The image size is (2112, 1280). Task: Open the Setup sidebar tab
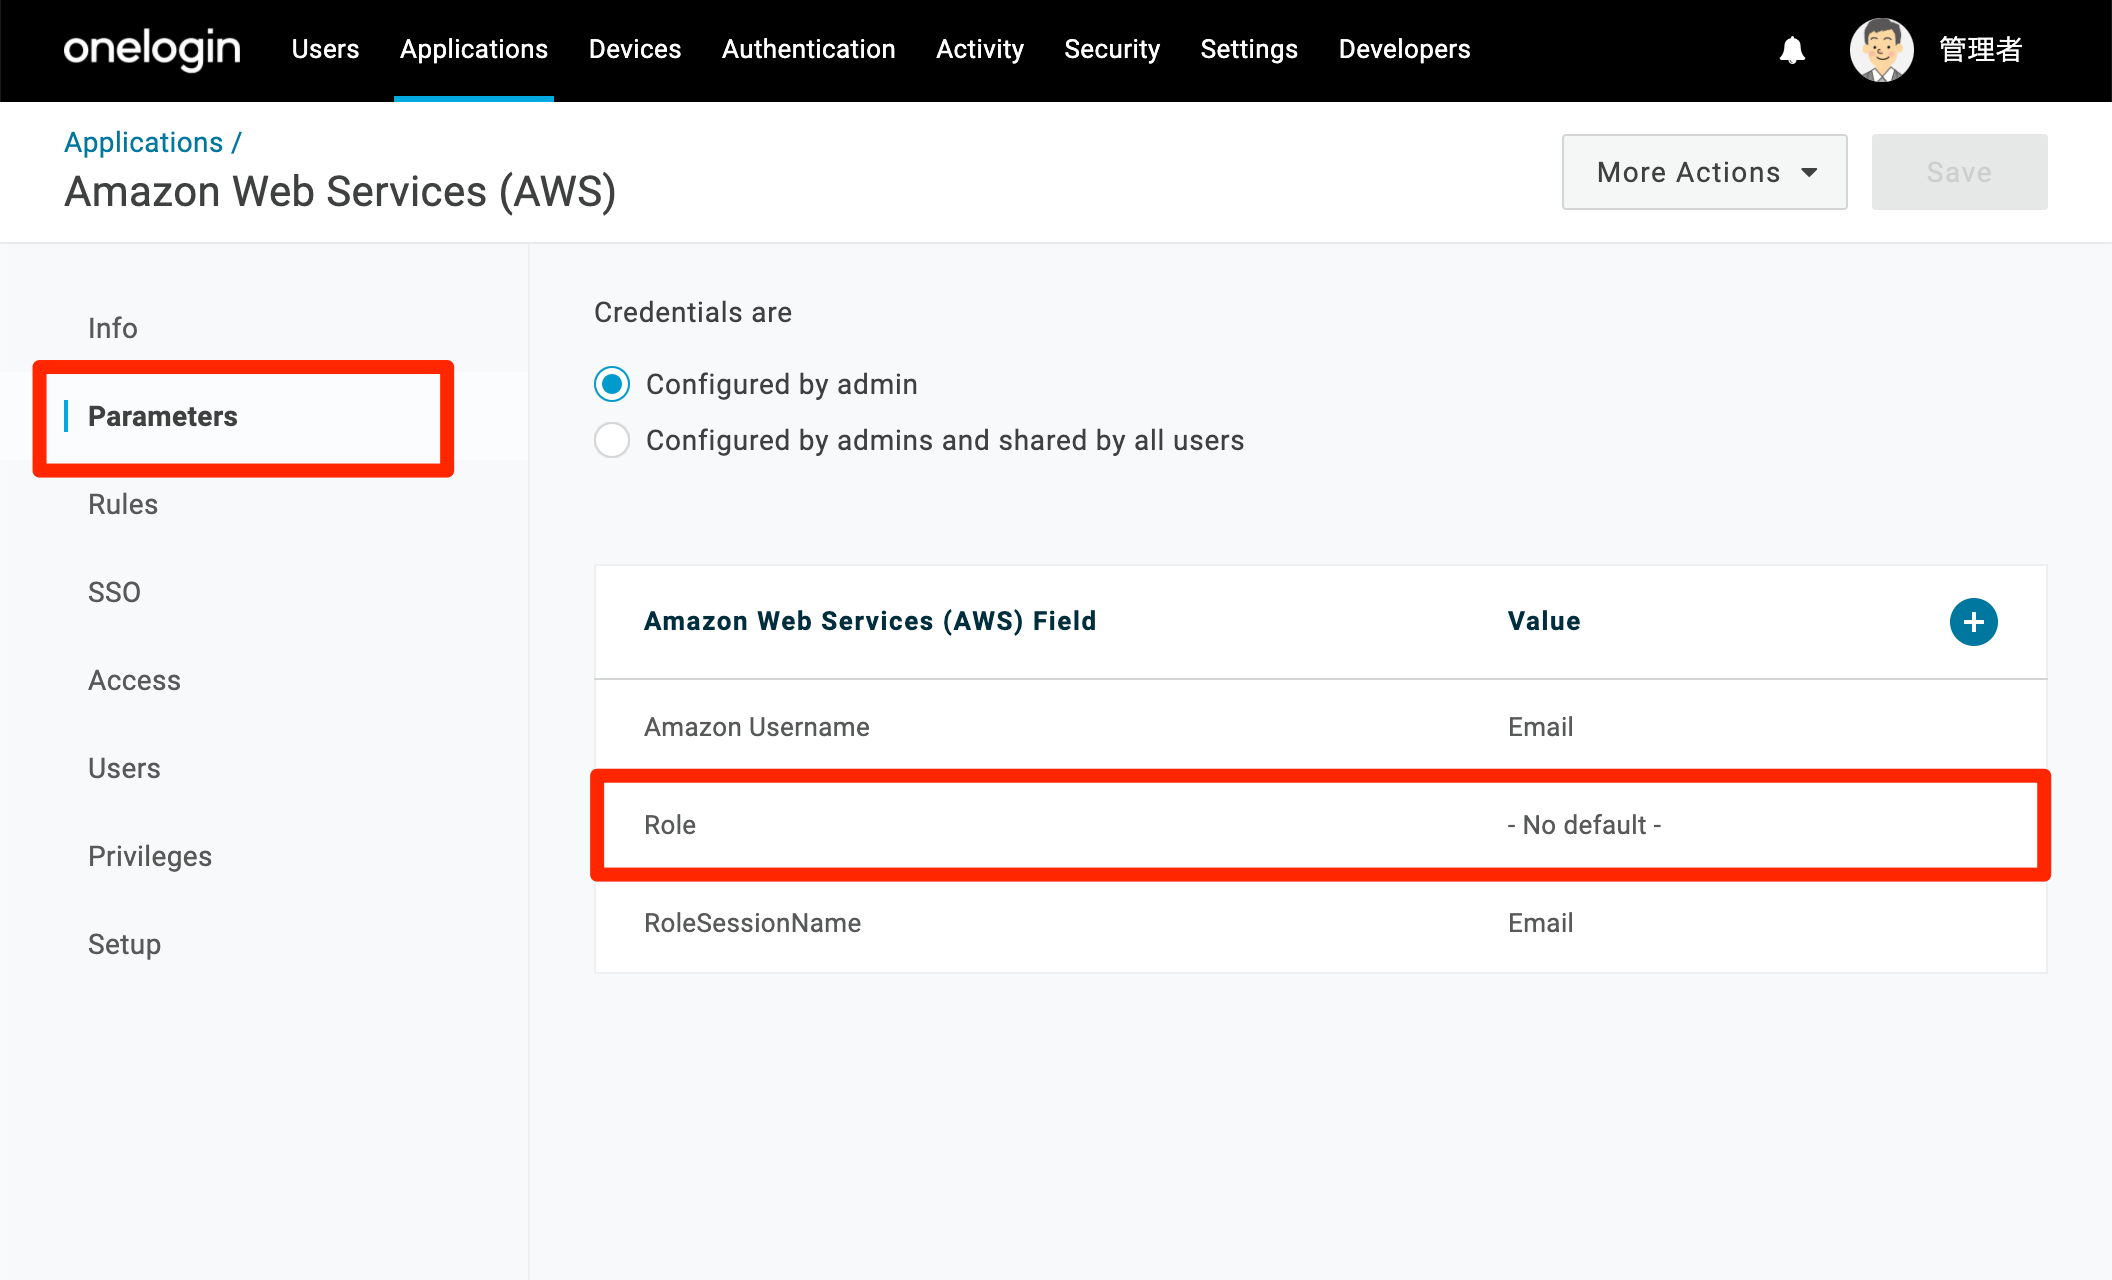124,944
